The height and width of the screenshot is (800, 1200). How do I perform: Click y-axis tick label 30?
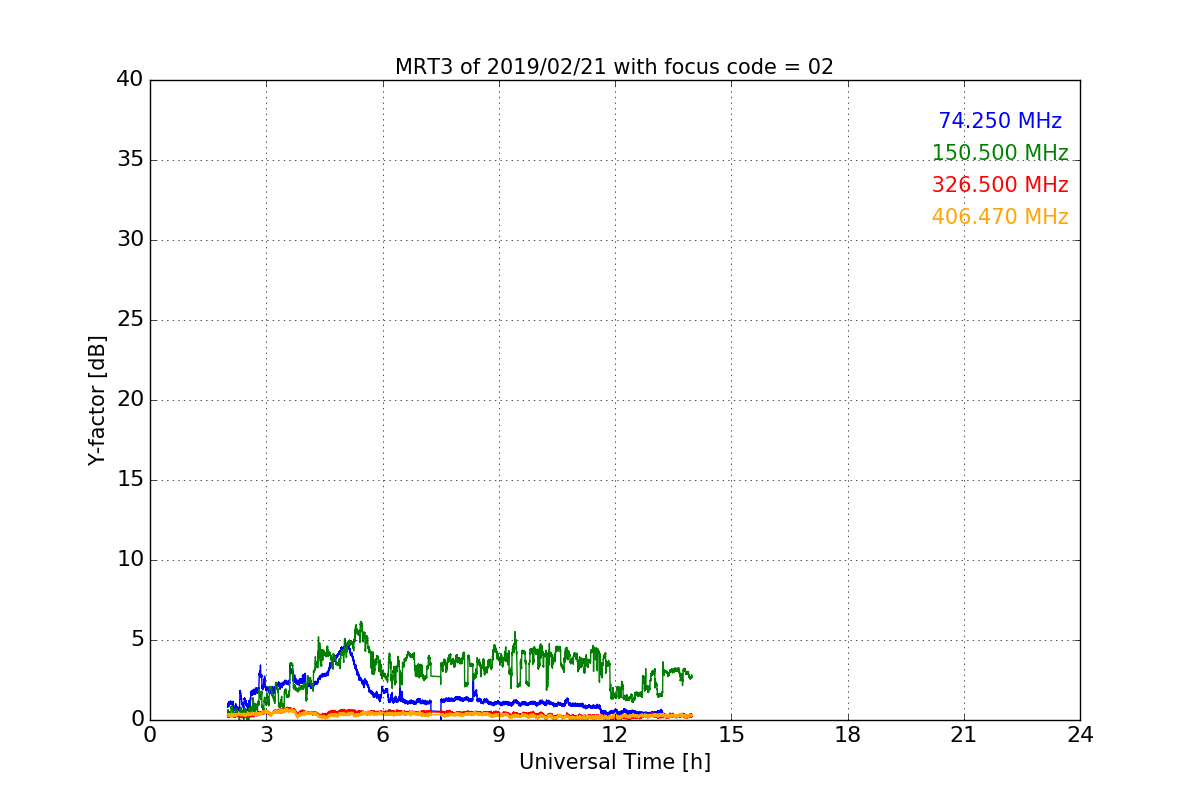130,240
